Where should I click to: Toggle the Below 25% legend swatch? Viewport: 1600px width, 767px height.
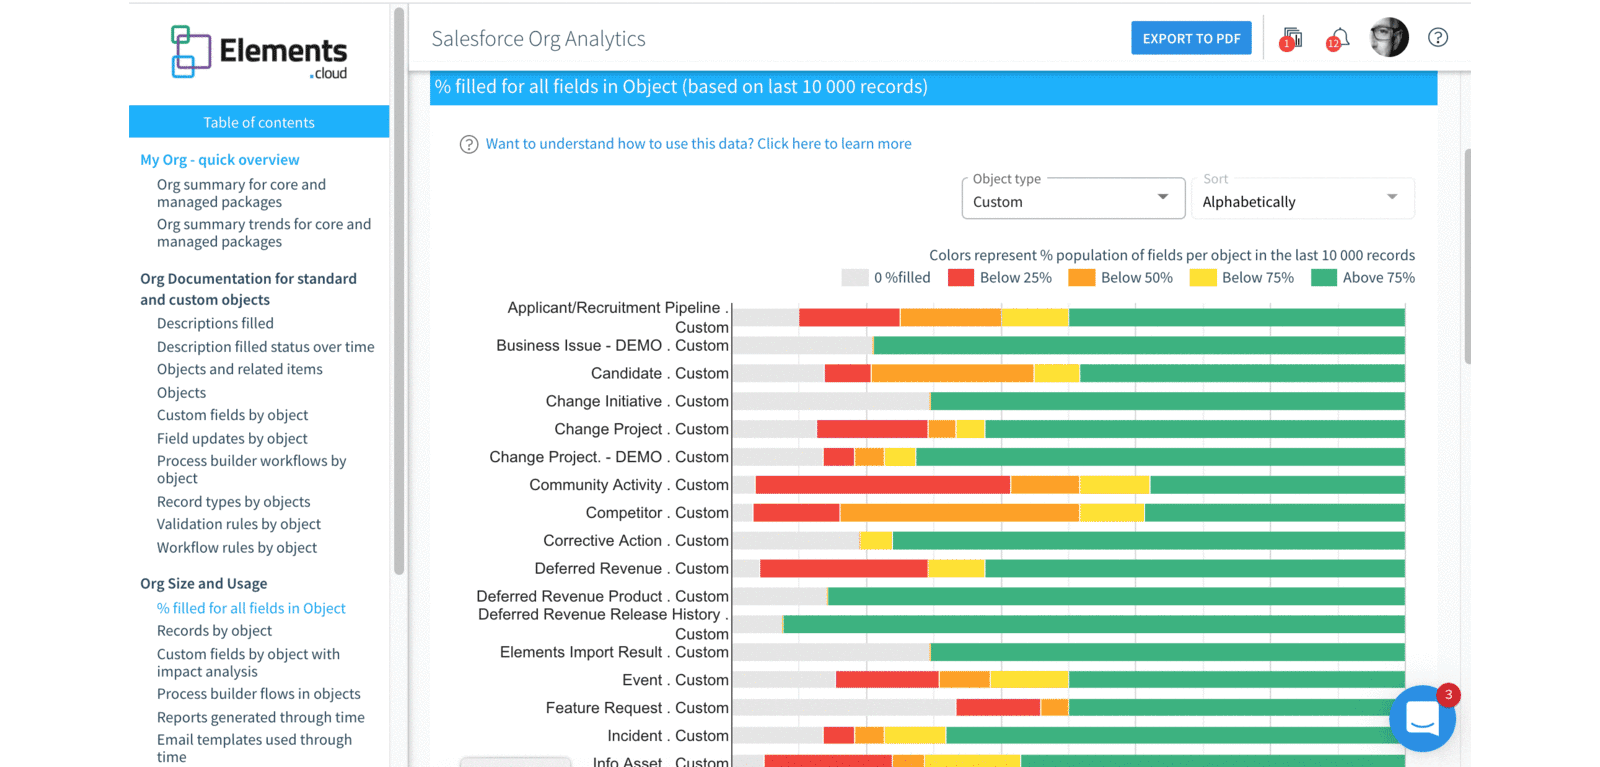(961, 278)
